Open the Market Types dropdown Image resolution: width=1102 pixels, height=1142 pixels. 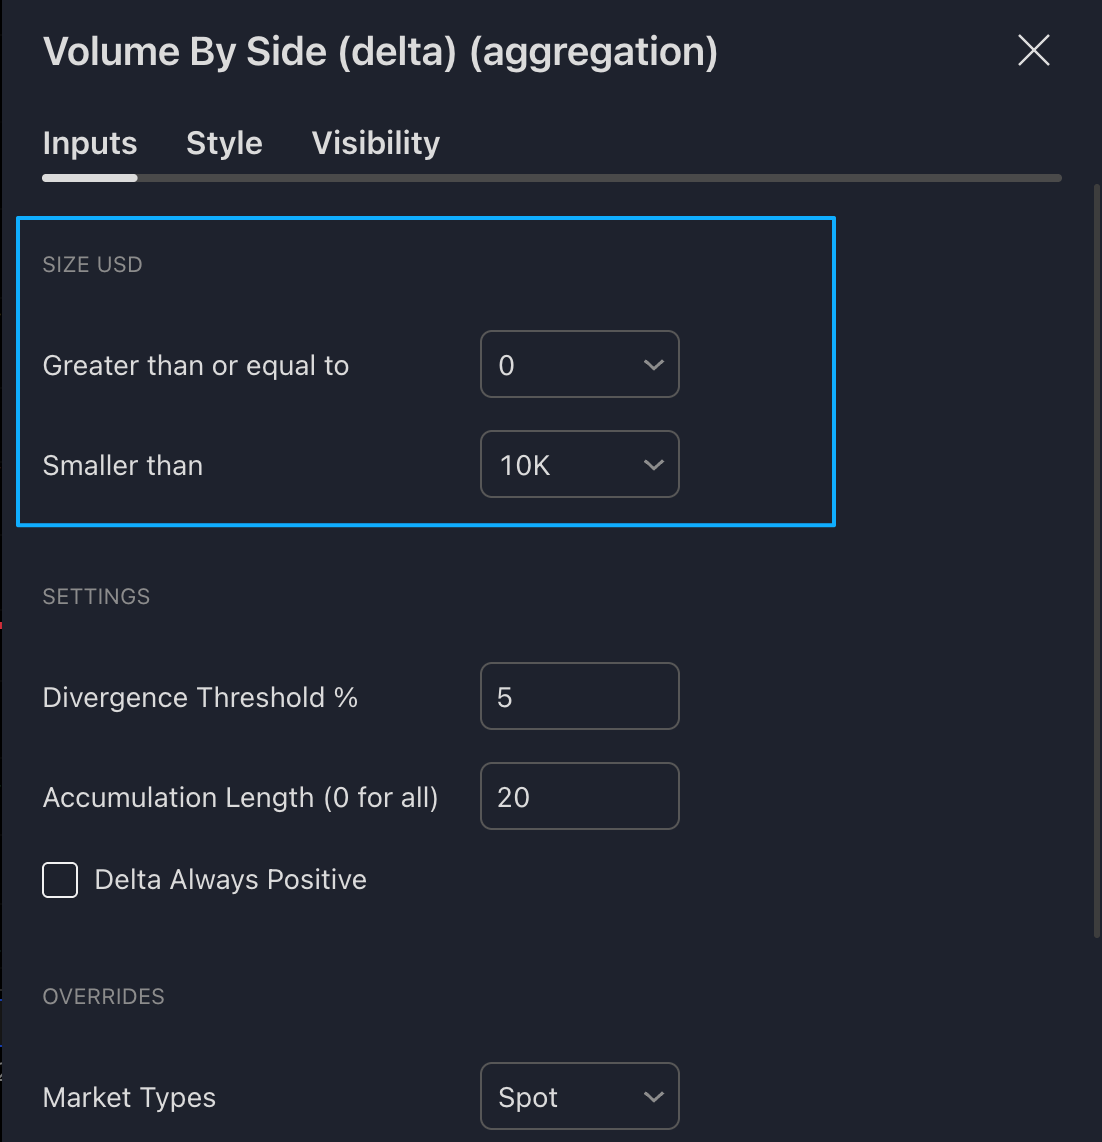point(579,1097)
